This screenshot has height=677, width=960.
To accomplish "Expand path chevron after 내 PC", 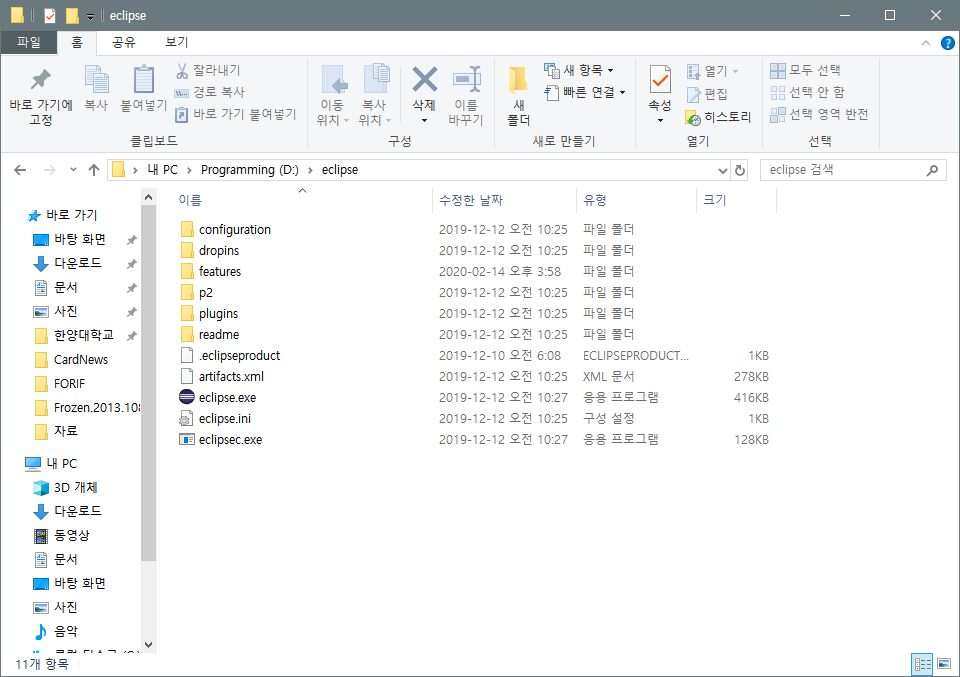I will (x=189, y=170).
